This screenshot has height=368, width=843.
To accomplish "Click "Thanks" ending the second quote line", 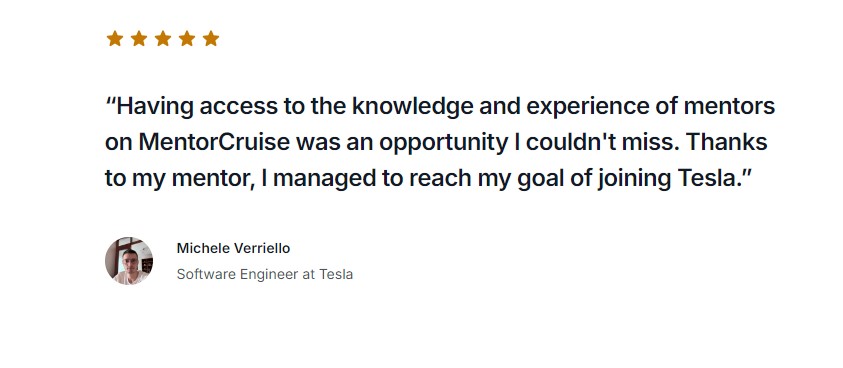I will coord(727,143).
